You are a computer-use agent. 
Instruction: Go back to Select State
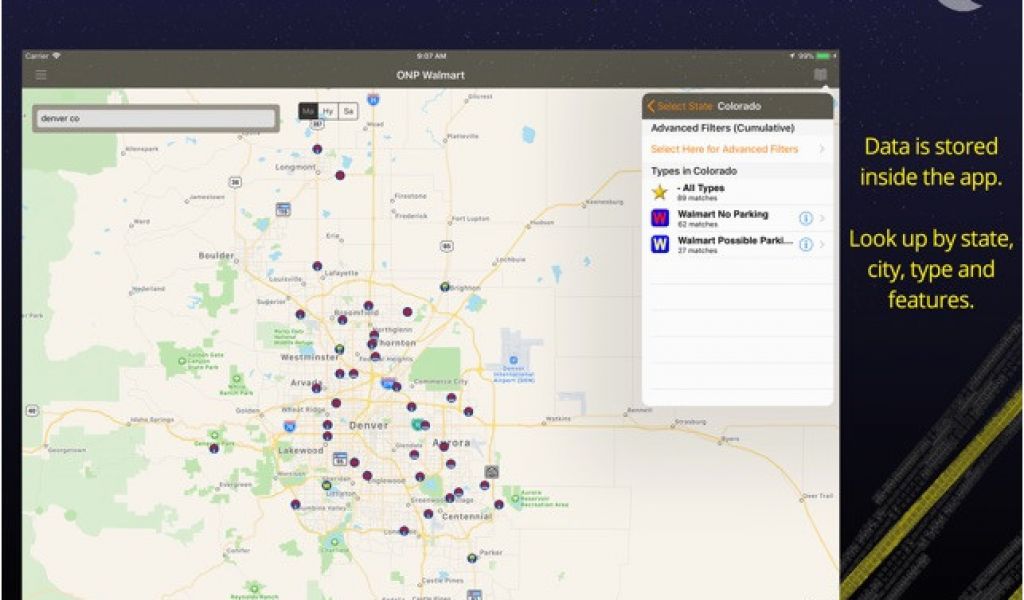679,106
